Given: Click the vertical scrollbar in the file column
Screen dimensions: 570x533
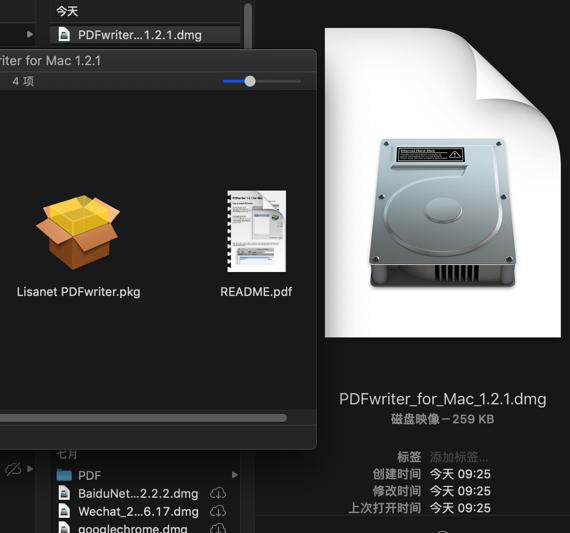Looking at the screenshot, I should tap(248, 25).
